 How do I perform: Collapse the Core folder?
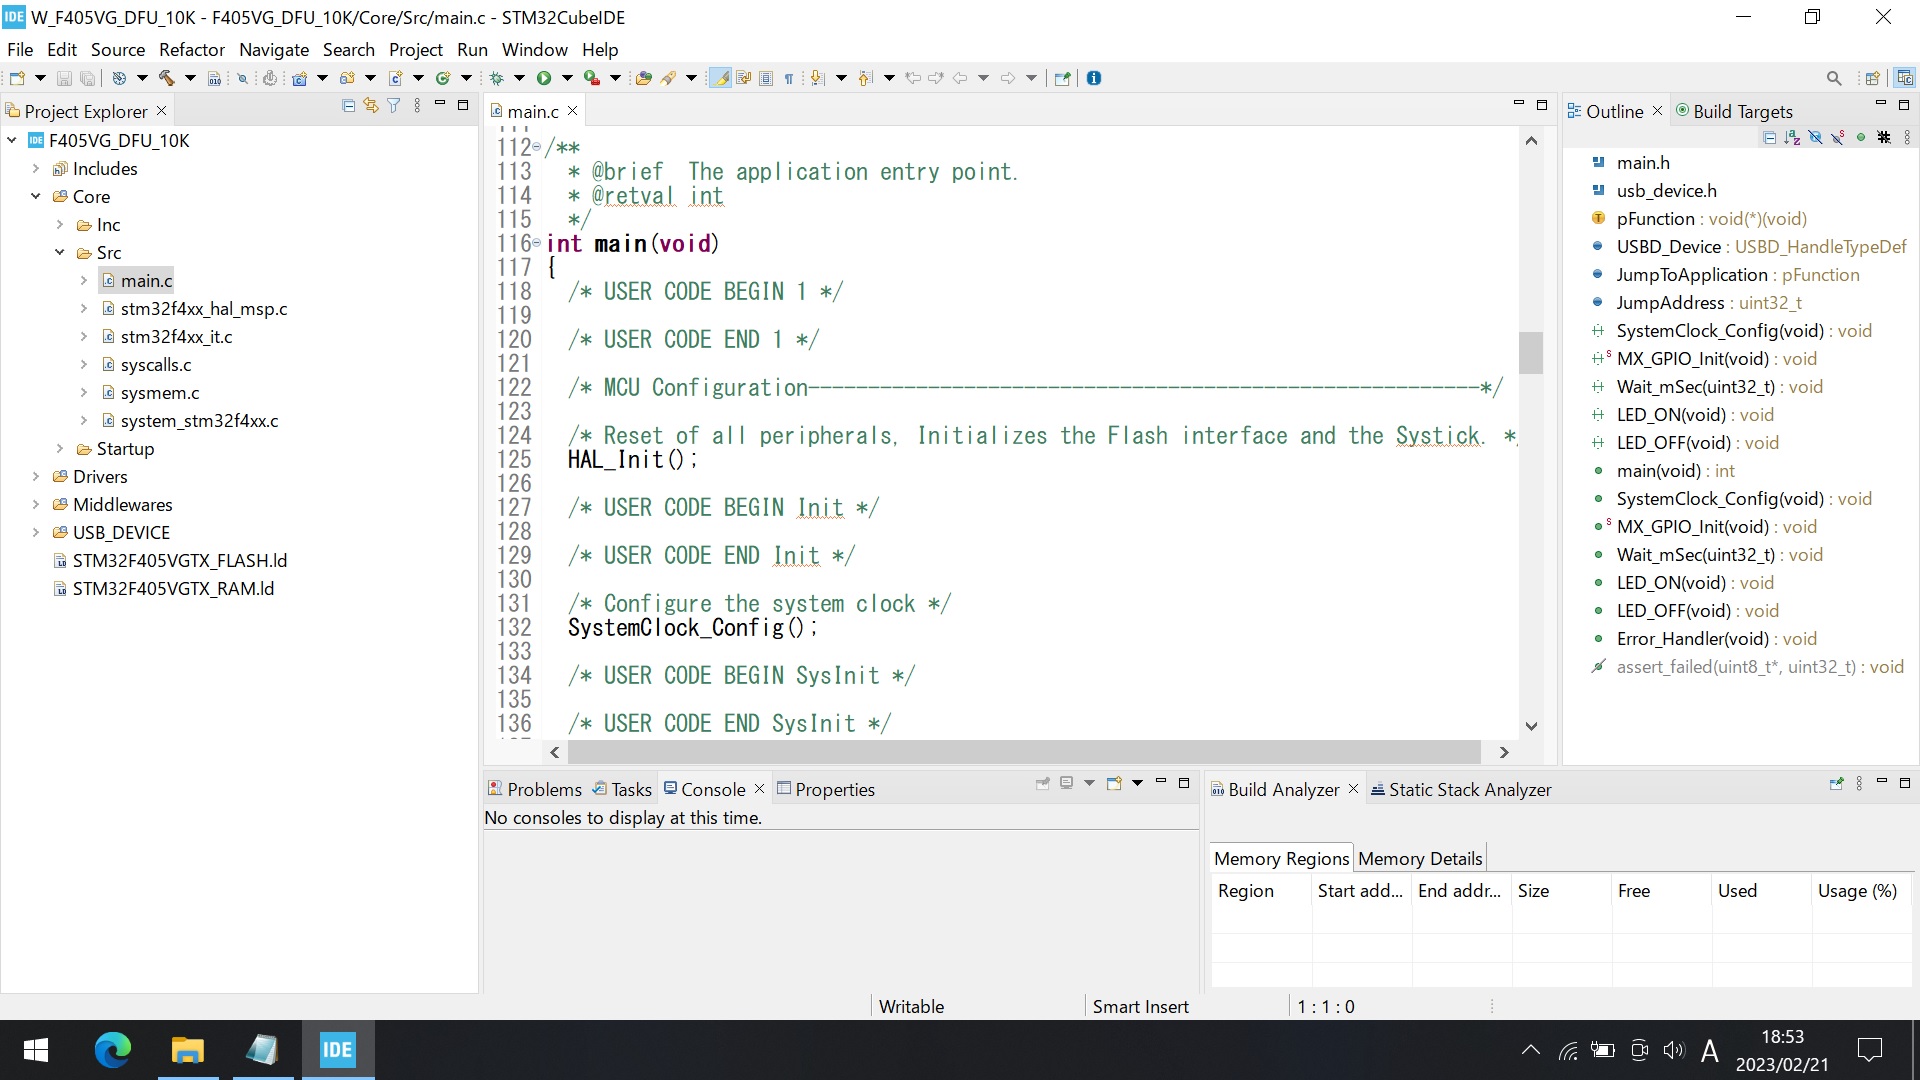(36, 197)
